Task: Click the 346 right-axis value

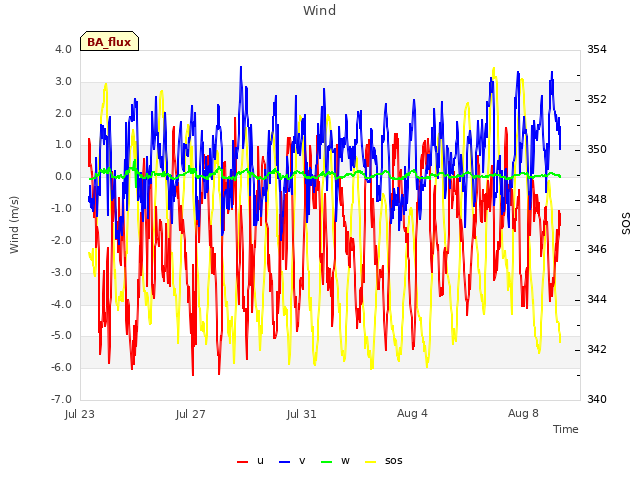Action: click(597, 249)
